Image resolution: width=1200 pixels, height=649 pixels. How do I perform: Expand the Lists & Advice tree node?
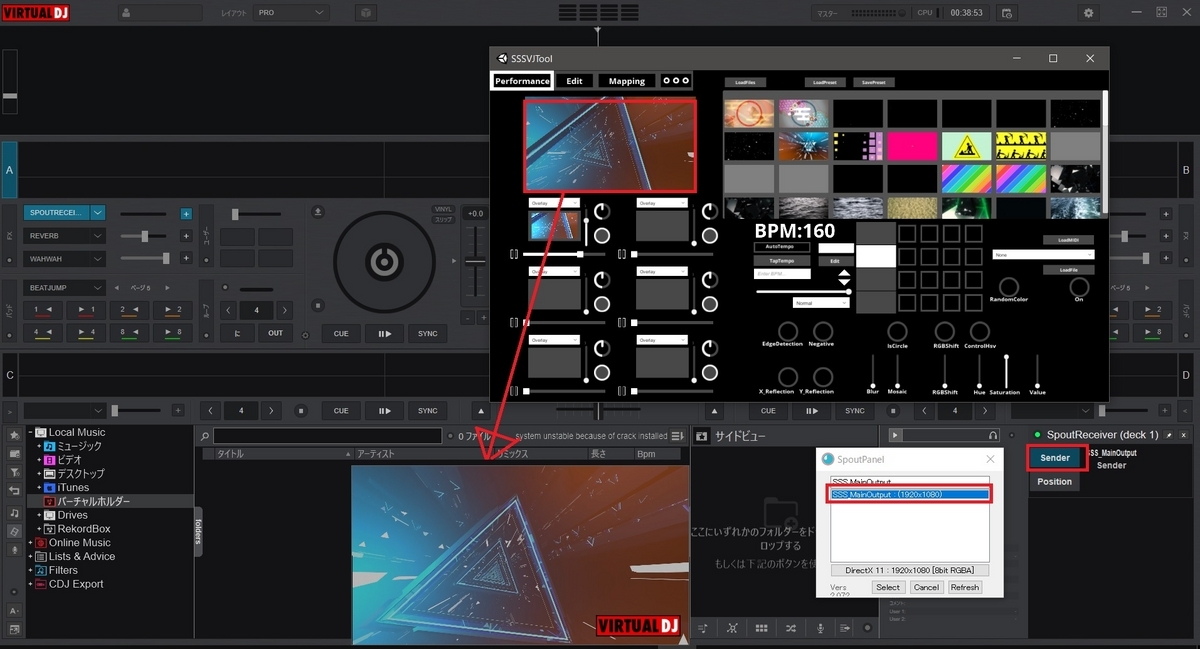pyautogui.click(x=30, y=557)
